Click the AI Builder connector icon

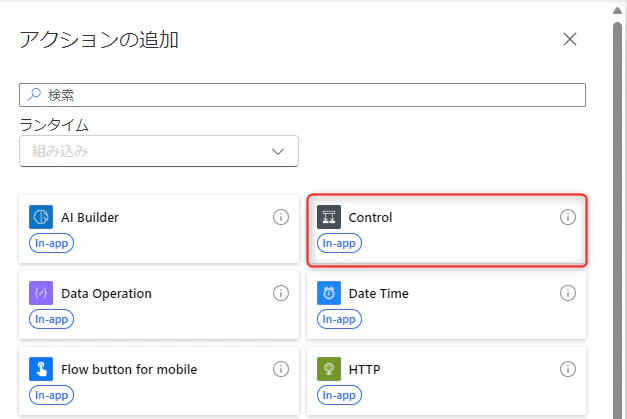tap(41, 217)
